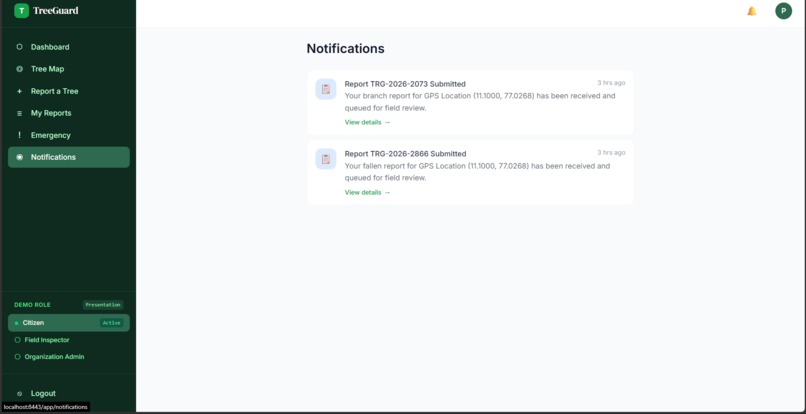Select Notifications in the sidebar
The width and height of the screenshot is (806, 414).
pos(69,157)
